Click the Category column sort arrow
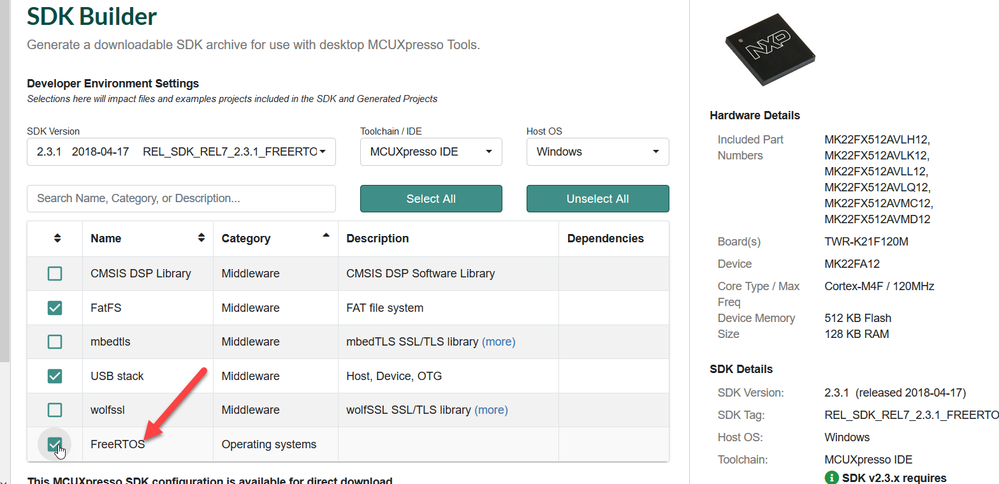The image size is (999, 484). point(325,237)
